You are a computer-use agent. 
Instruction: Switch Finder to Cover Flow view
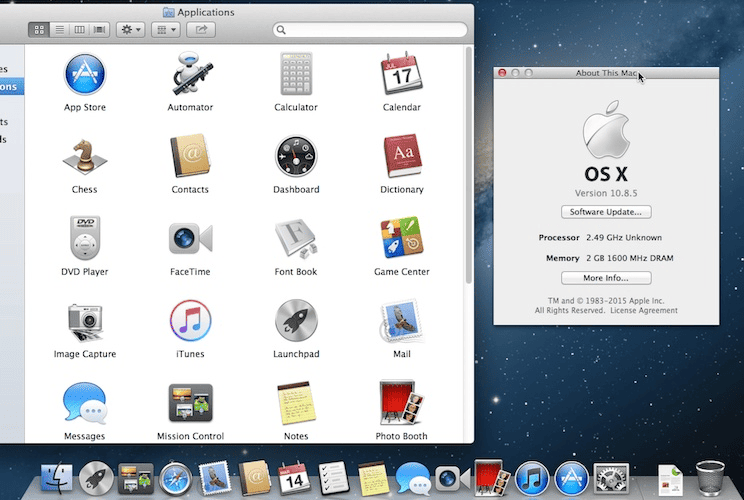[x=99, y=30]
